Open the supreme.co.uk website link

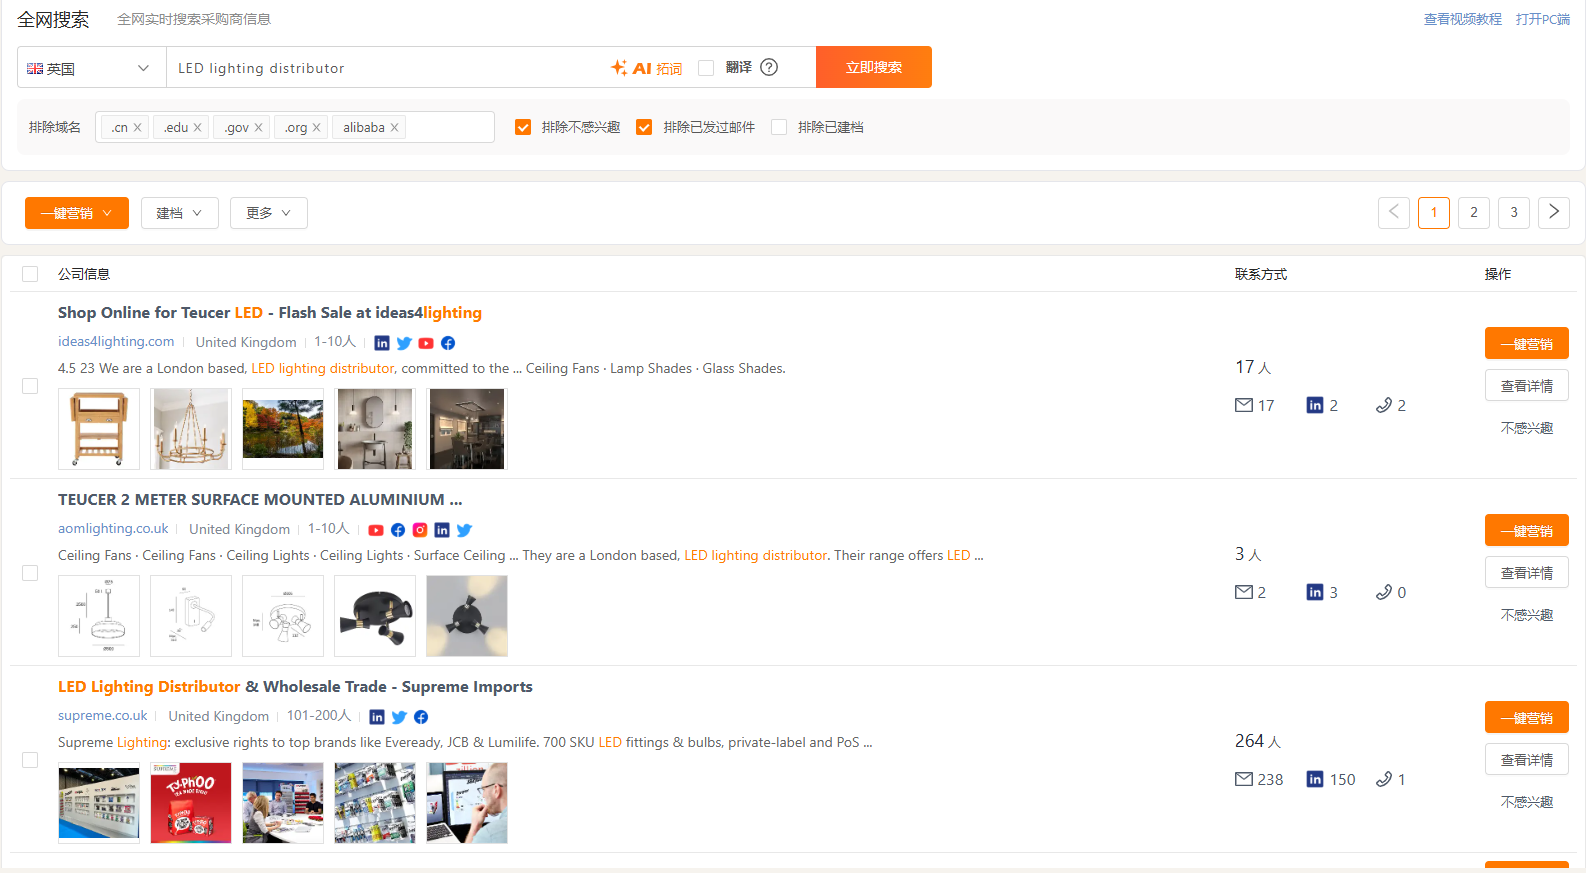(103, 716)
